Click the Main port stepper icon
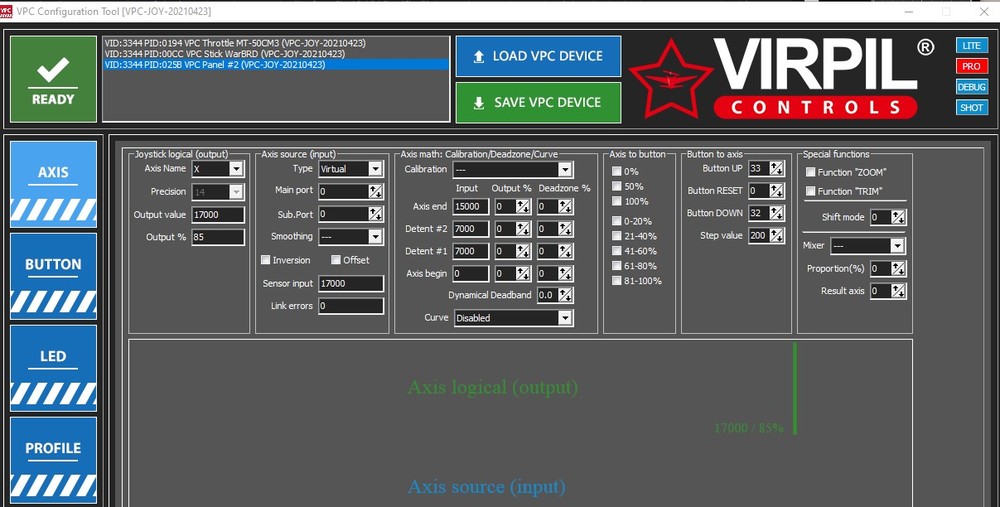Screen dimensions: 1000x507 tap(375, 191)
